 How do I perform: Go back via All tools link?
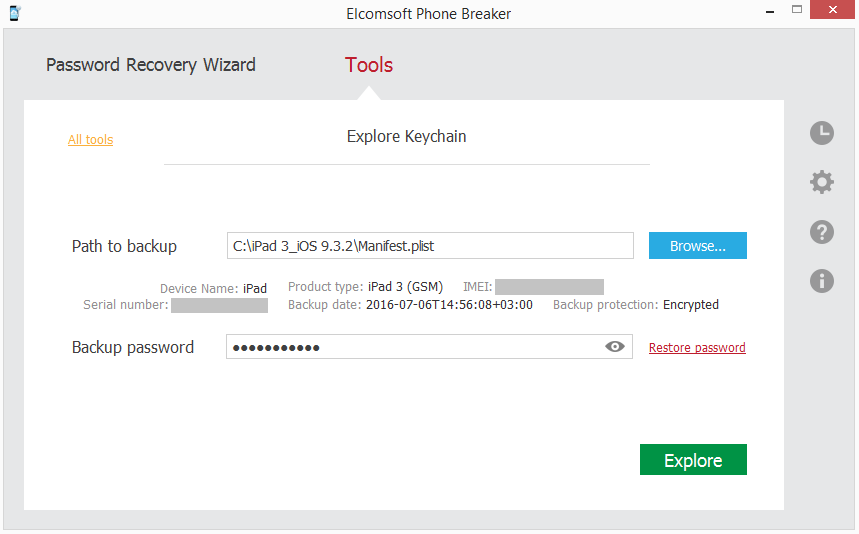pos(90,140)
